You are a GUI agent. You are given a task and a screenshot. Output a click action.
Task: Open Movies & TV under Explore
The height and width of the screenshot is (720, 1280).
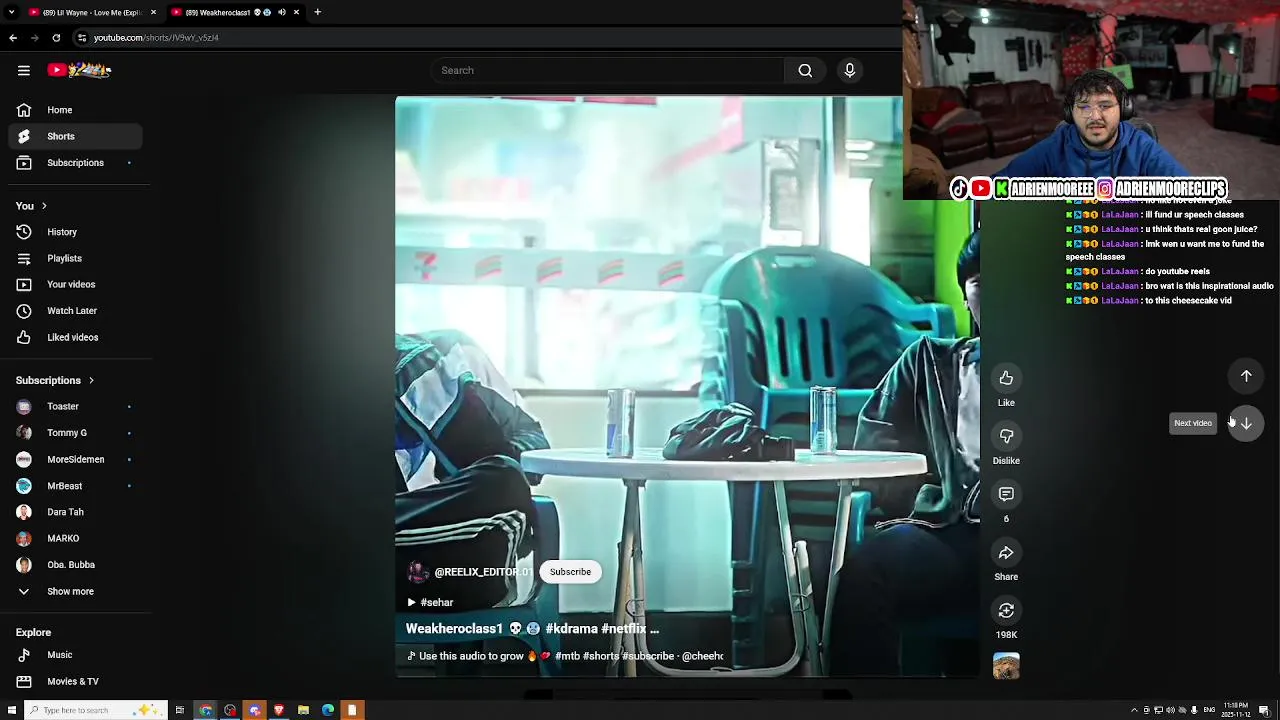[x=76, y=681]
